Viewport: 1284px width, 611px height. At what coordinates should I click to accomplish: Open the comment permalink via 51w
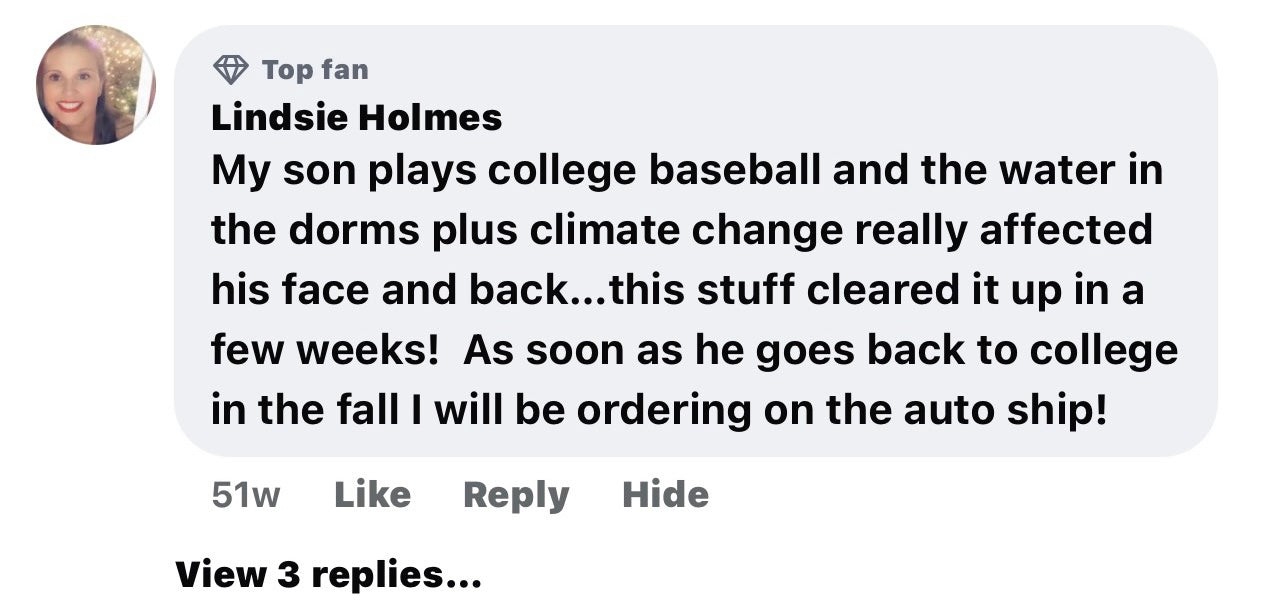click(246, 495)
